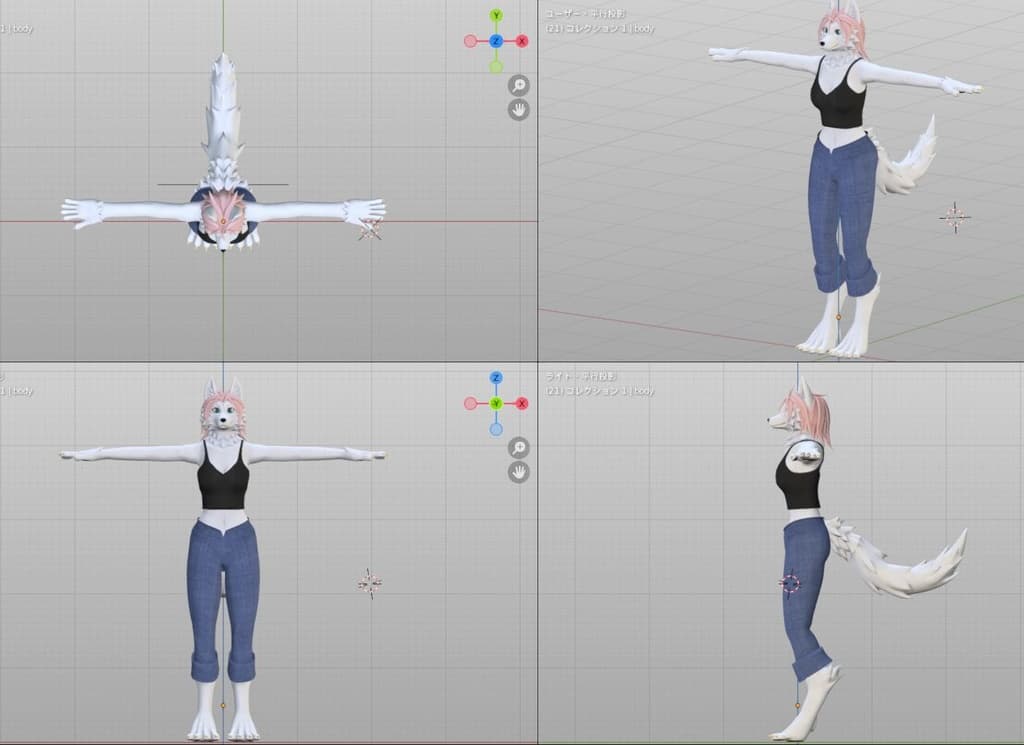Viewport: 1024px width, 745px height.
Task: Click collection 'body' label in user perspective viewport
Action: click(600, 29)
